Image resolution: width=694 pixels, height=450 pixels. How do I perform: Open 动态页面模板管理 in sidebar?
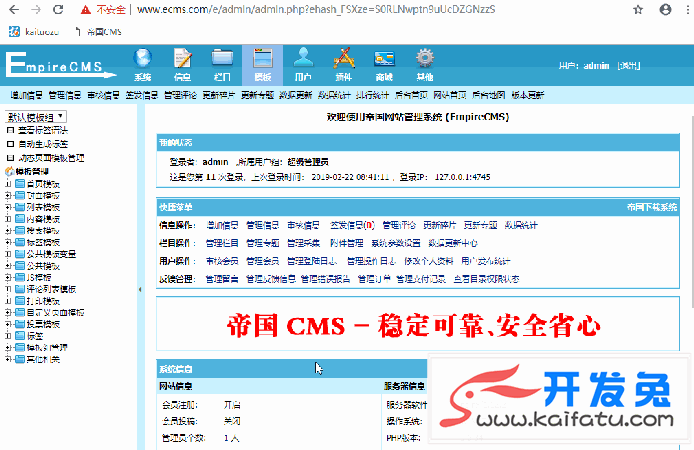pyautogui.click(x=51, y=158)
